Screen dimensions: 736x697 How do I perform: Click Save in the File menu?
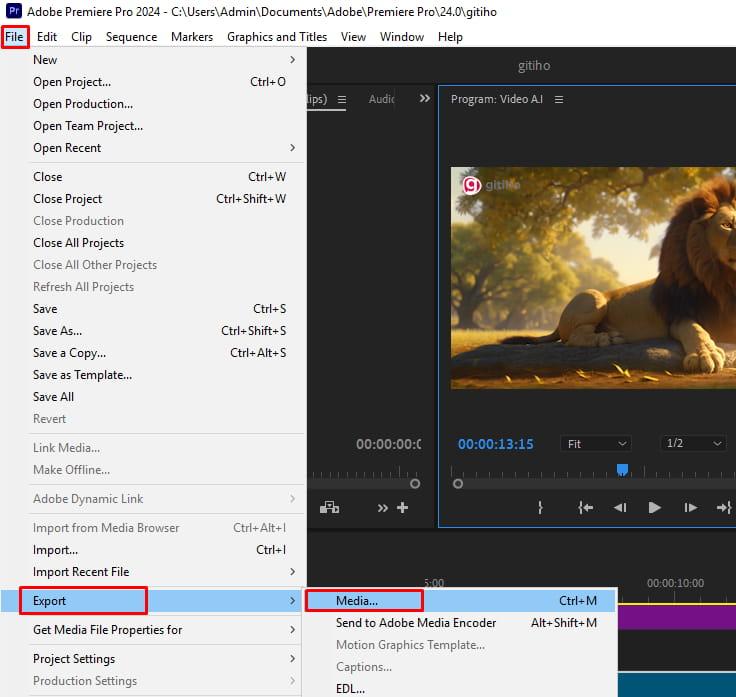[x=153, y=309]
